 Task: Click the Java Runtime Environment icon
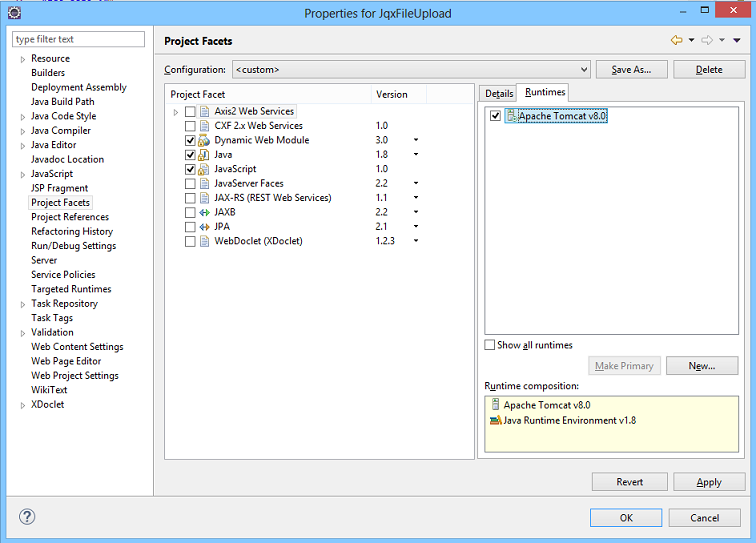496,421
